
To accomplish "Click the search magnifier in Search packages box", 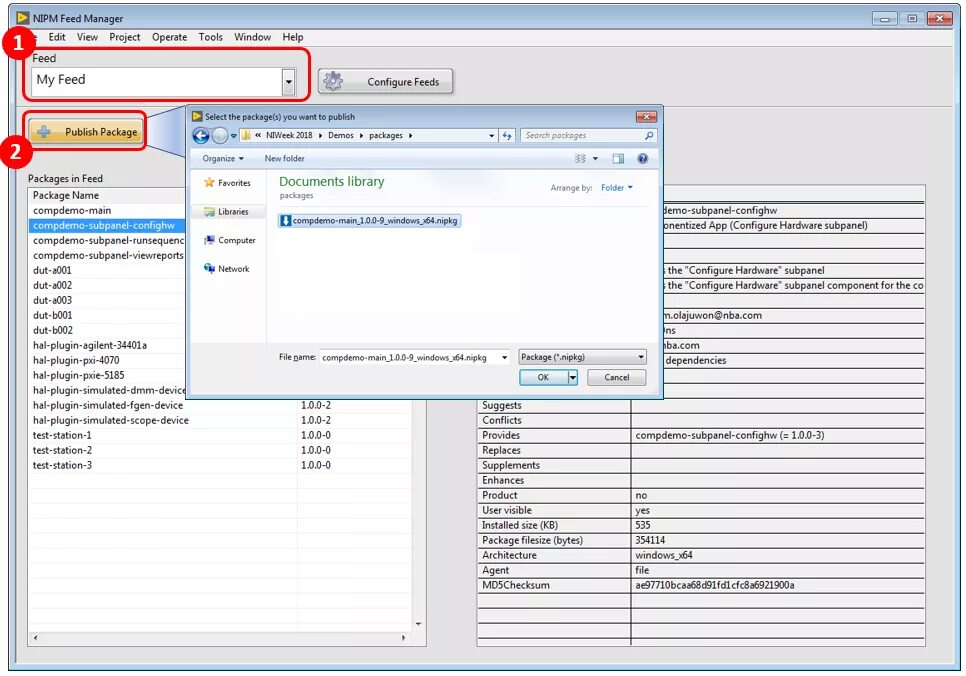I will click(x=649, y=136).
